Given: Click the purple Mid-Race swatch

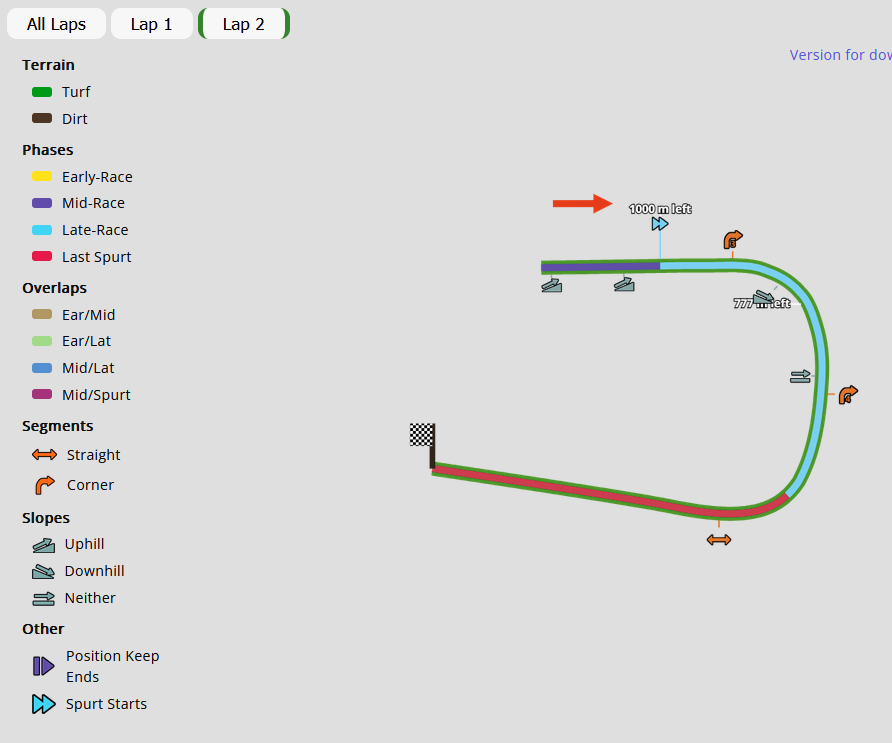Looking at the screenshot, I should tap(42, 203).
